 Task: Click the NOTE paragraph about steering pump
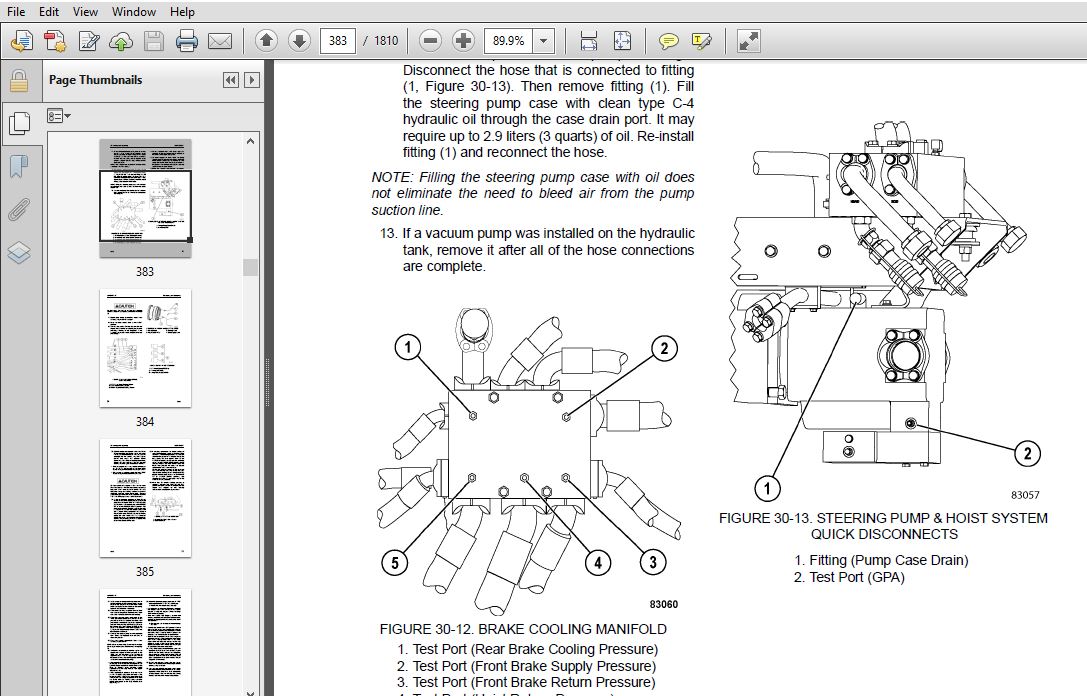pos(532,193)
